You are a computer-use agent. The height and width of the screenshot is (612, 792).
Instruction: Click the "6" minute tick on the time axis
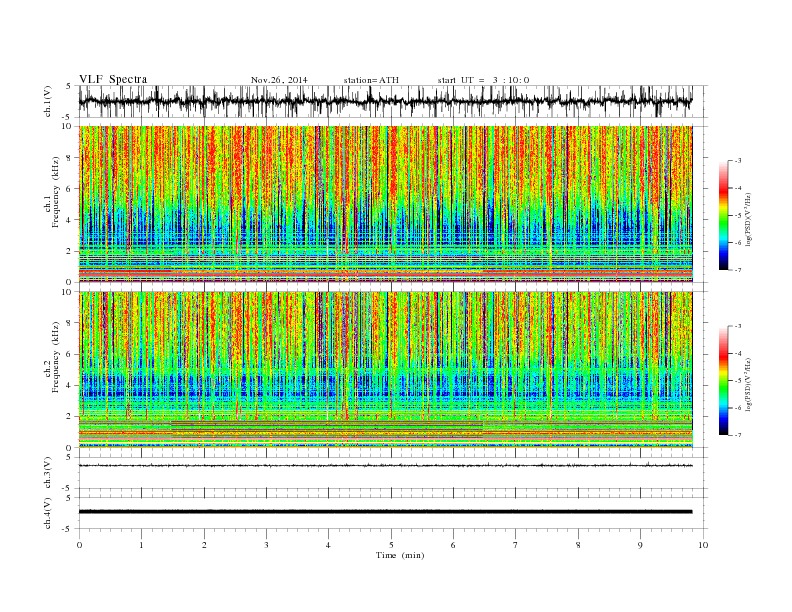(x=453, y=545)
